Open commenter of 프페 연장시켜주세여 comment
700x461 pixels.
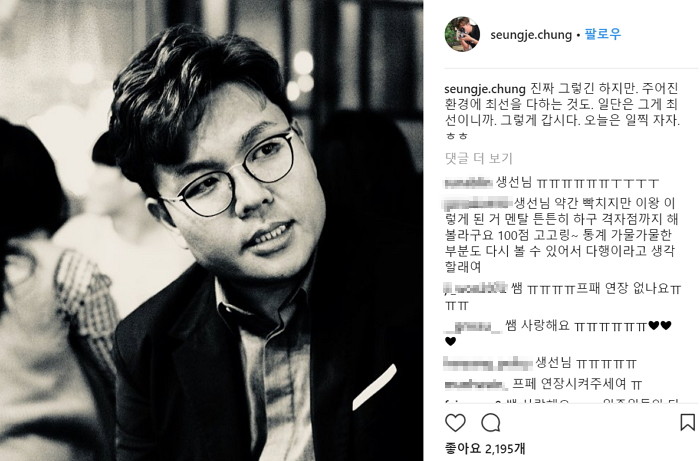tap(476, 384)
